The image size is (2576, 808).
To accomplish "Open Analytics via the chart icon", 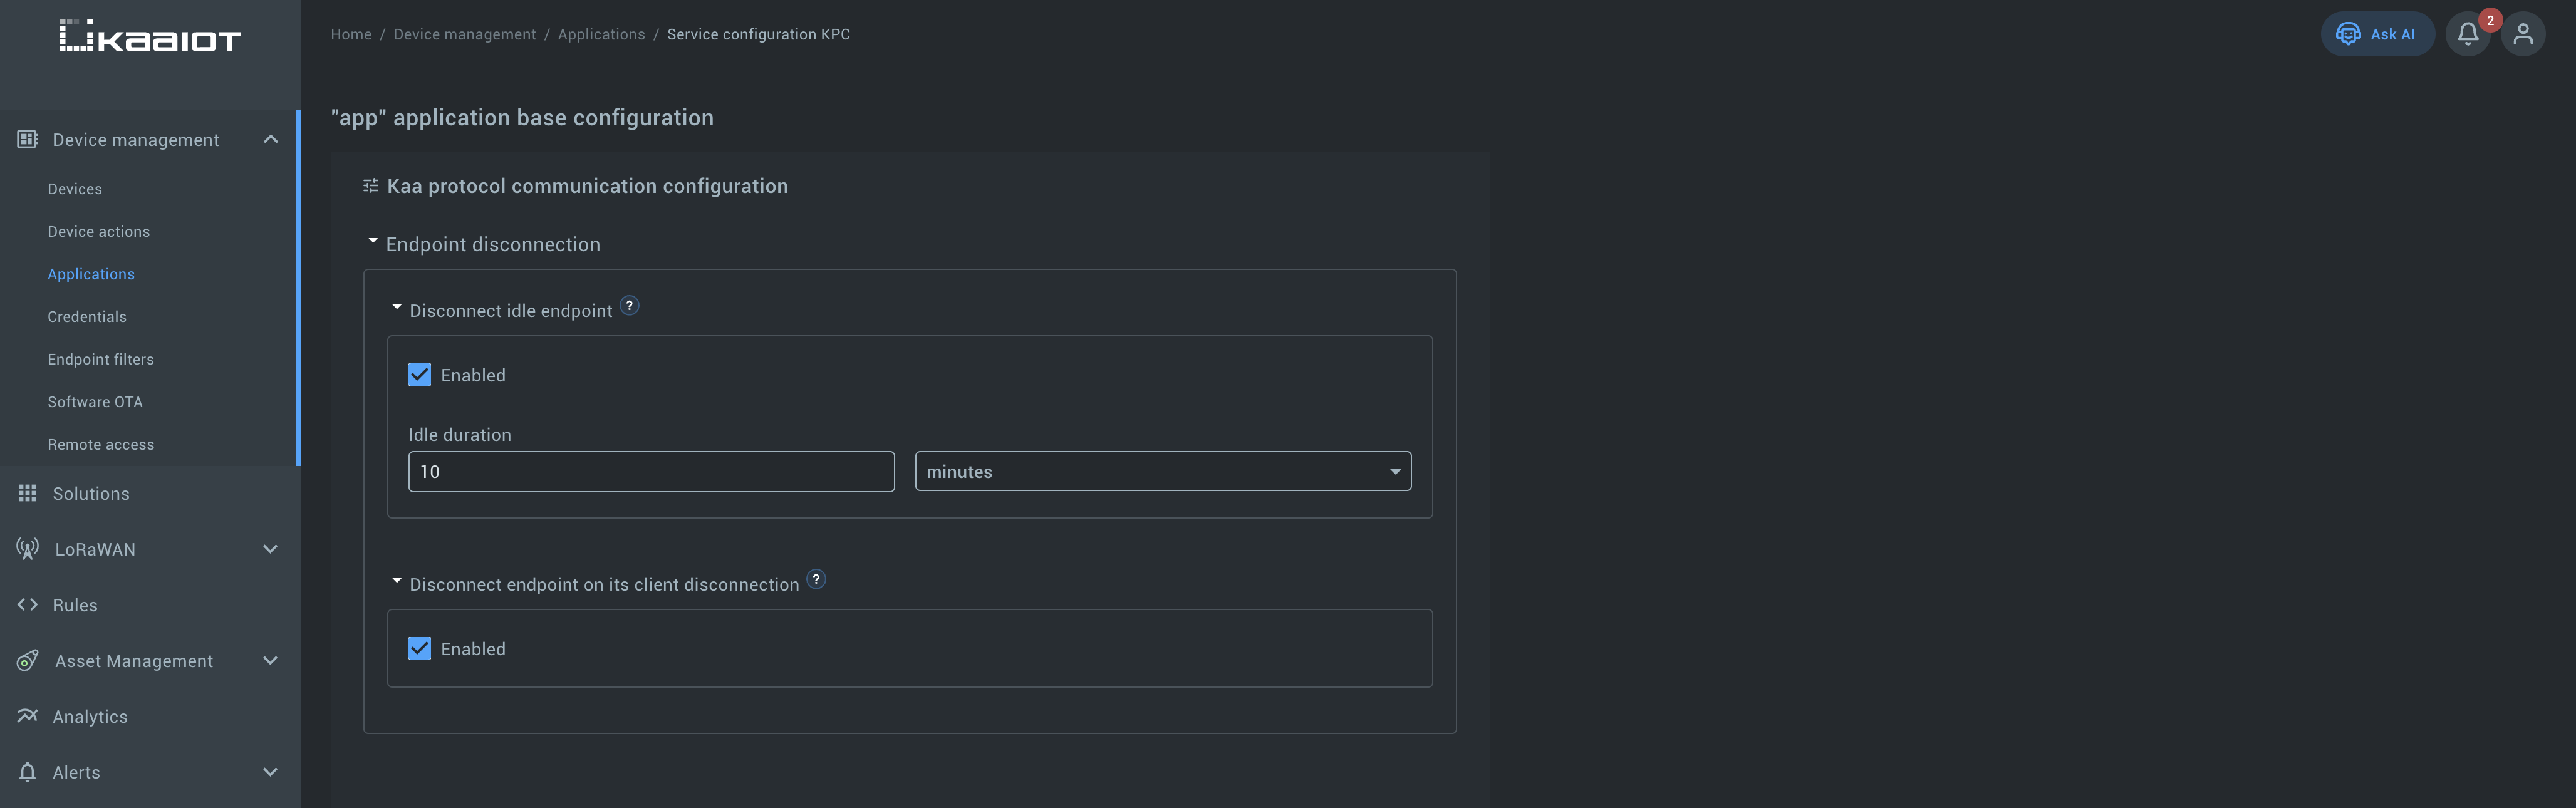I will [28, 716].
